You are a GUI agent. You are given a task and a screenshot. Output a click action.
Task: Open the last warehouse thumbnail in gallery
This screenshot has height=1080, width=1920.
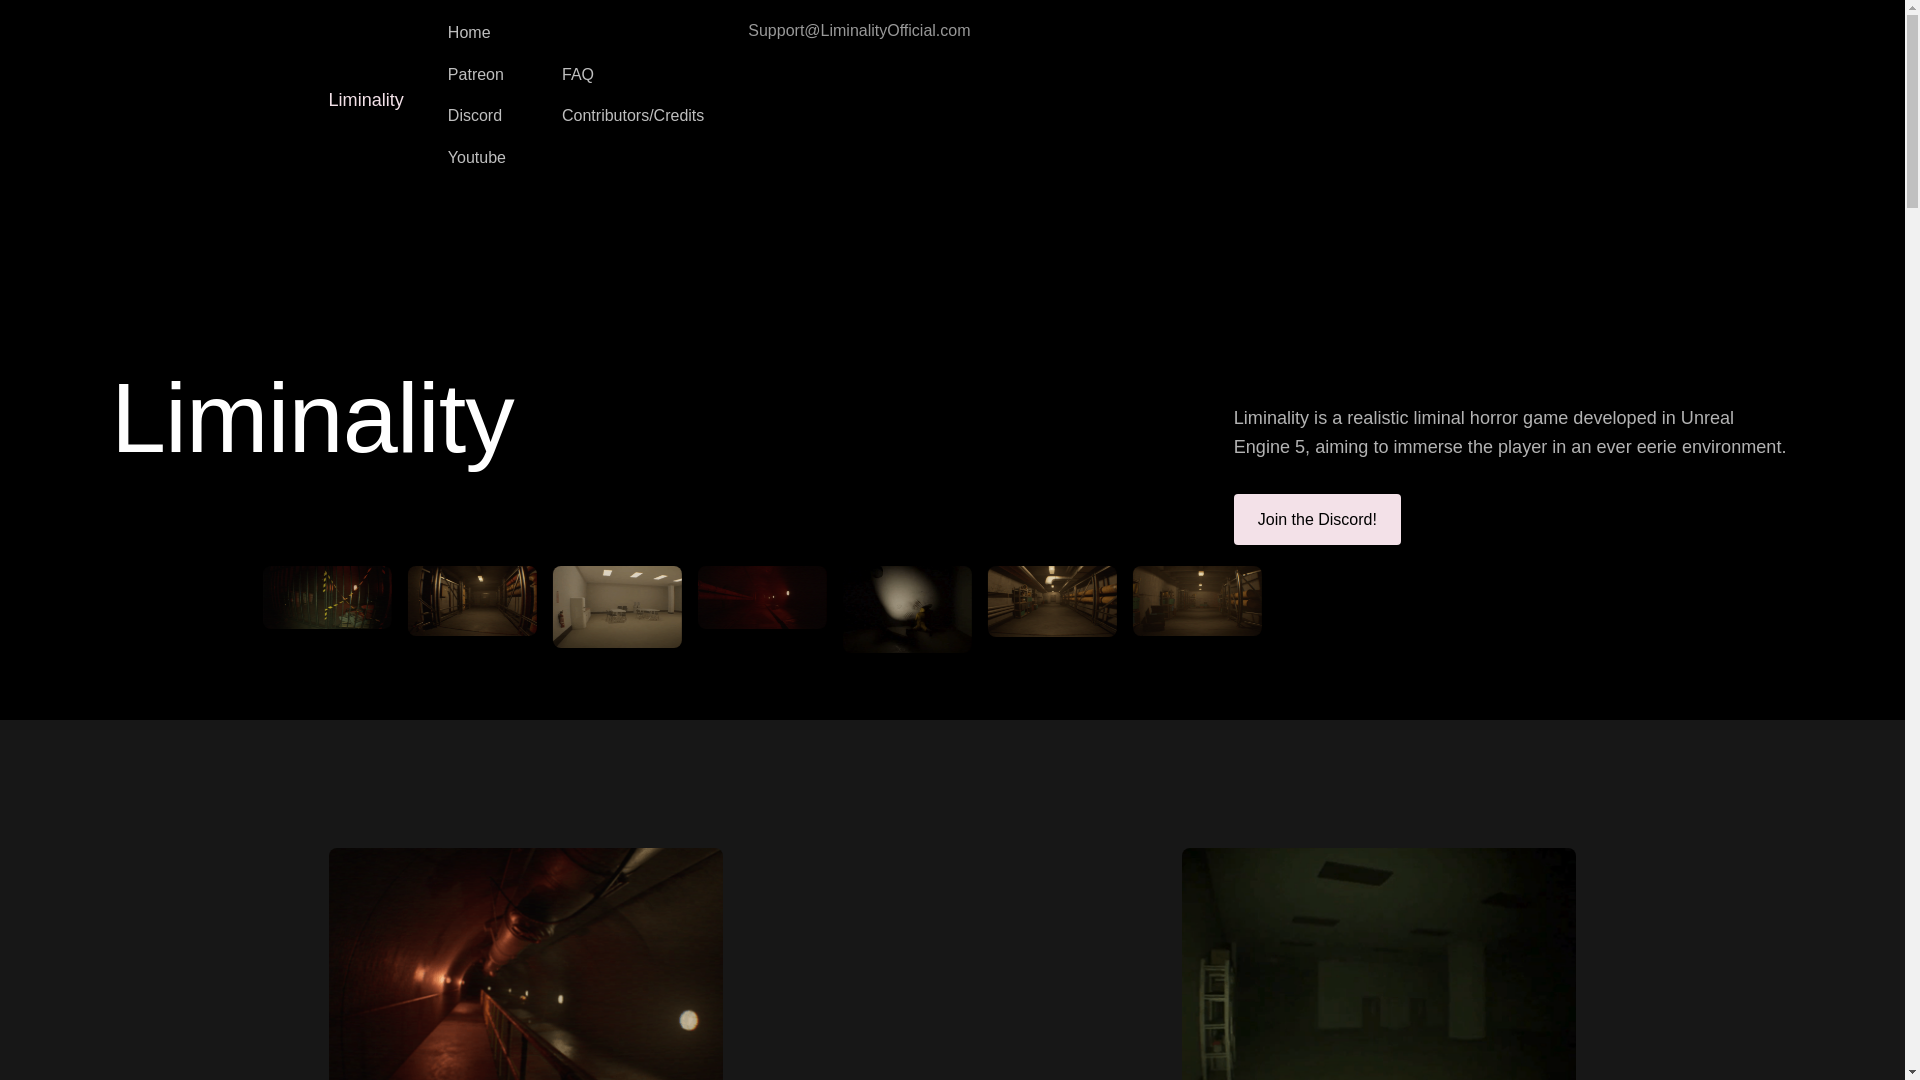click(1197, 601)
